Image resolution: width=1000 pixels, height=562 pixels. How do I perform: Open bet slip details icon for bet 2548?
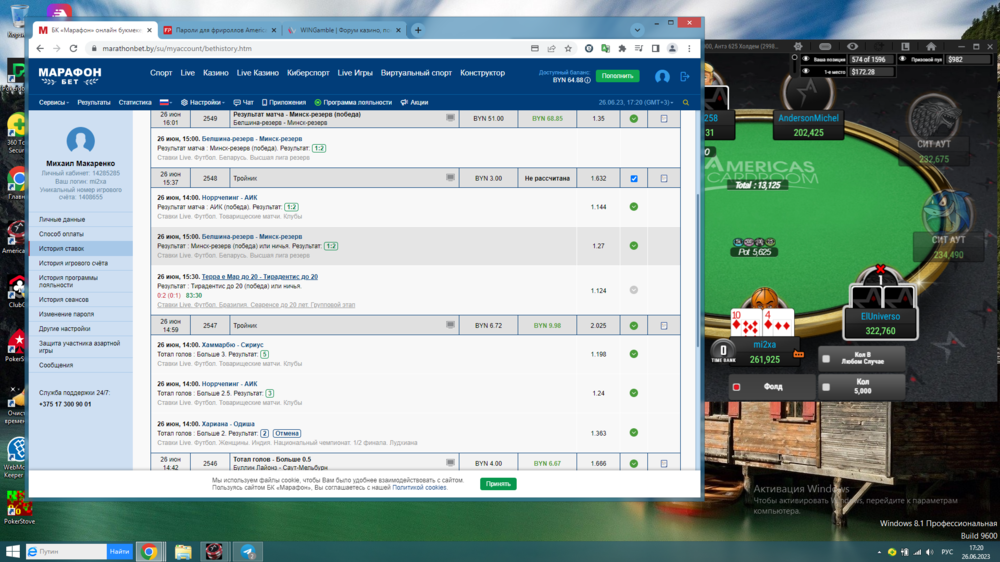pos(664,179)
